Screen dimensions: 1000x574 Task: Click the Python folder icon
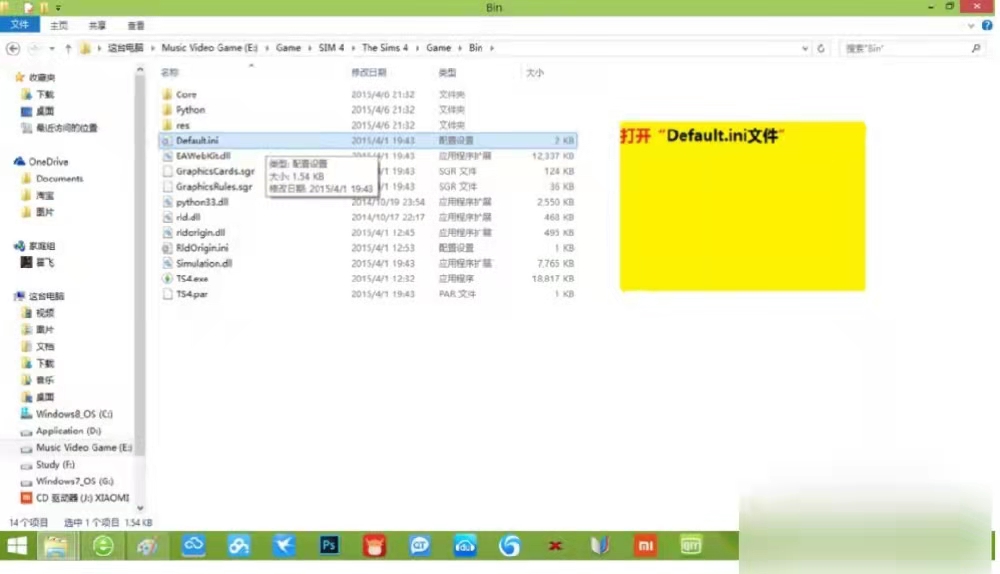point(167,110)
